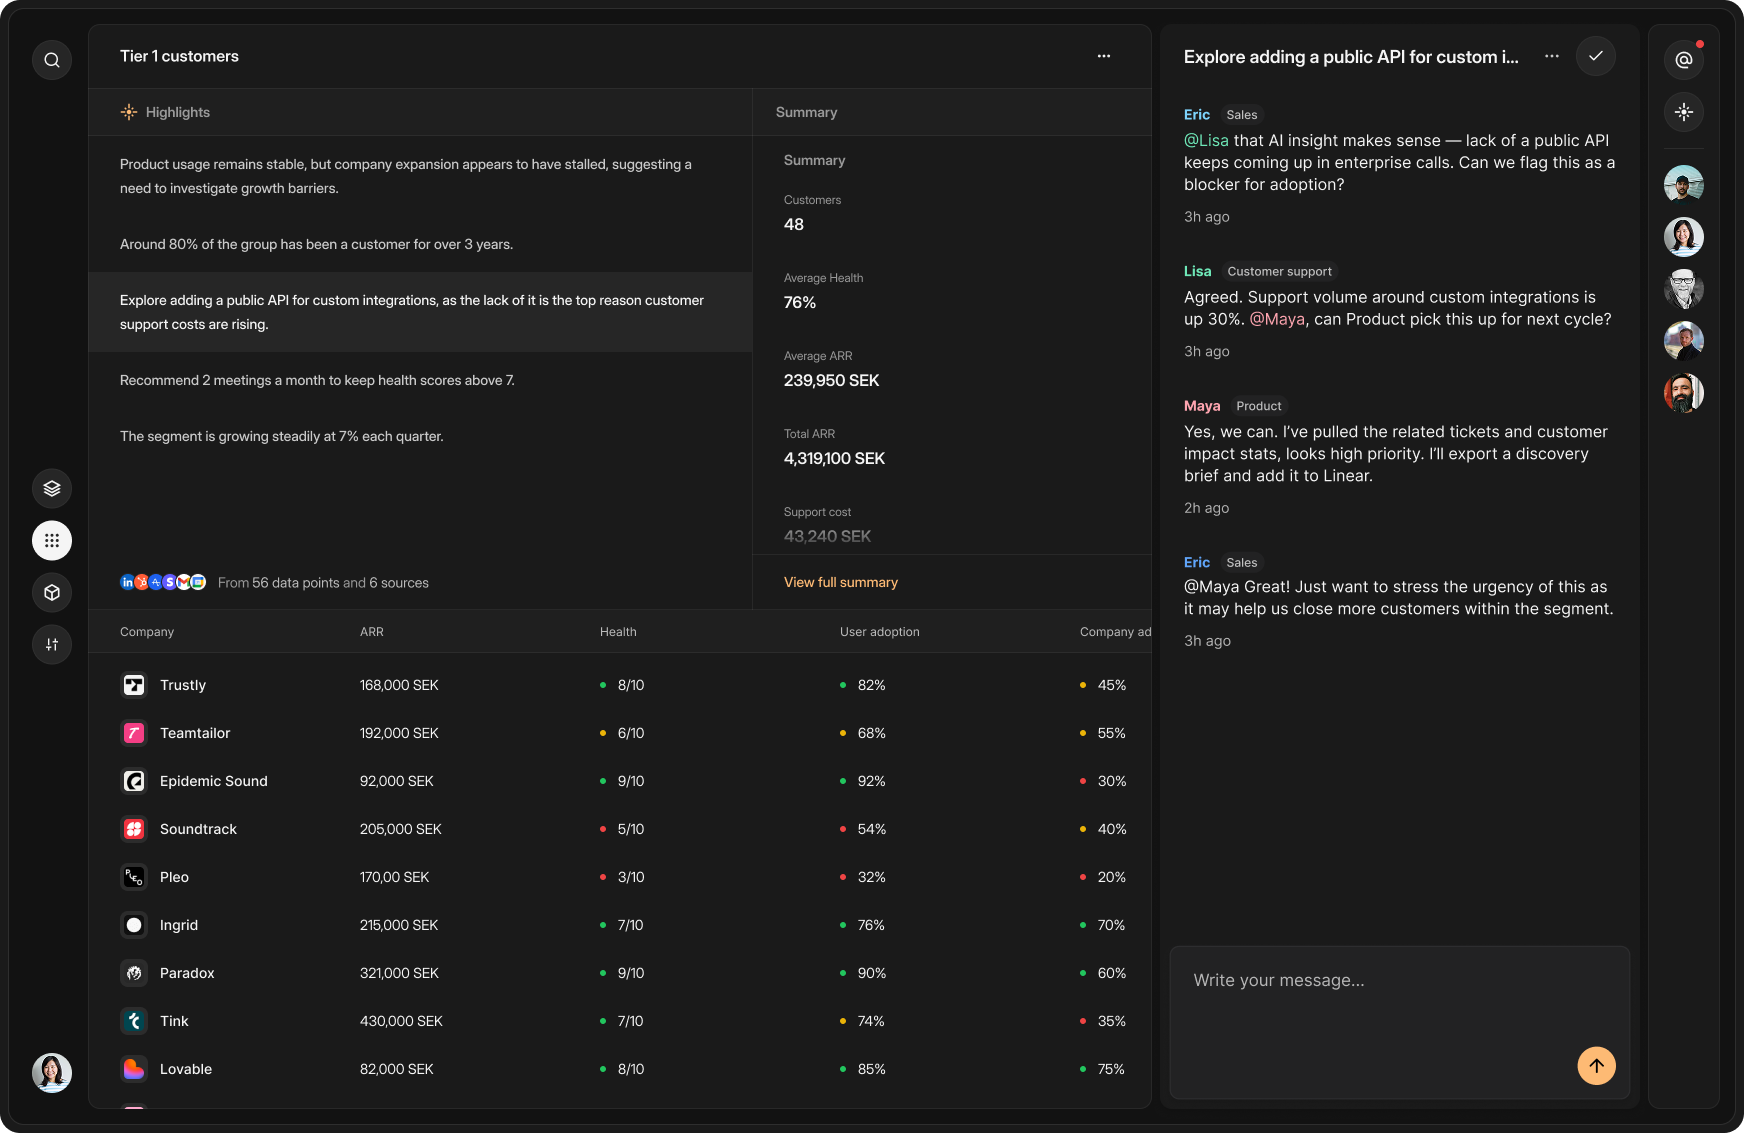Sort table by ARR column header
This screenshot has width=1744, height=1133.
click(372, 632)
